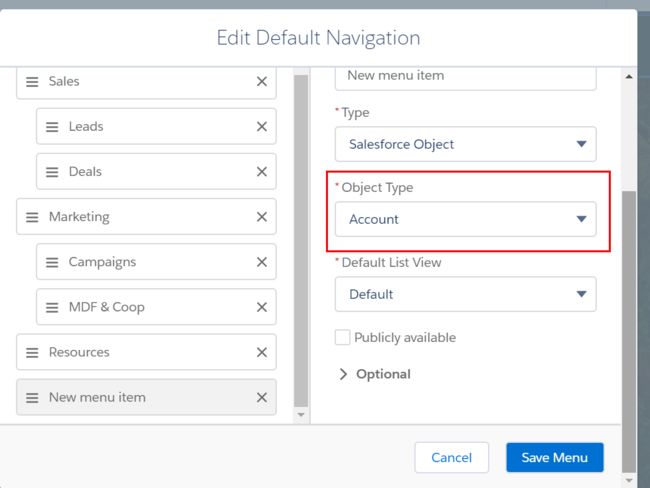This screenshot has height=488, width=650.
Task: Click the Resources drag handle icon
Action: (x=32, y=352)
